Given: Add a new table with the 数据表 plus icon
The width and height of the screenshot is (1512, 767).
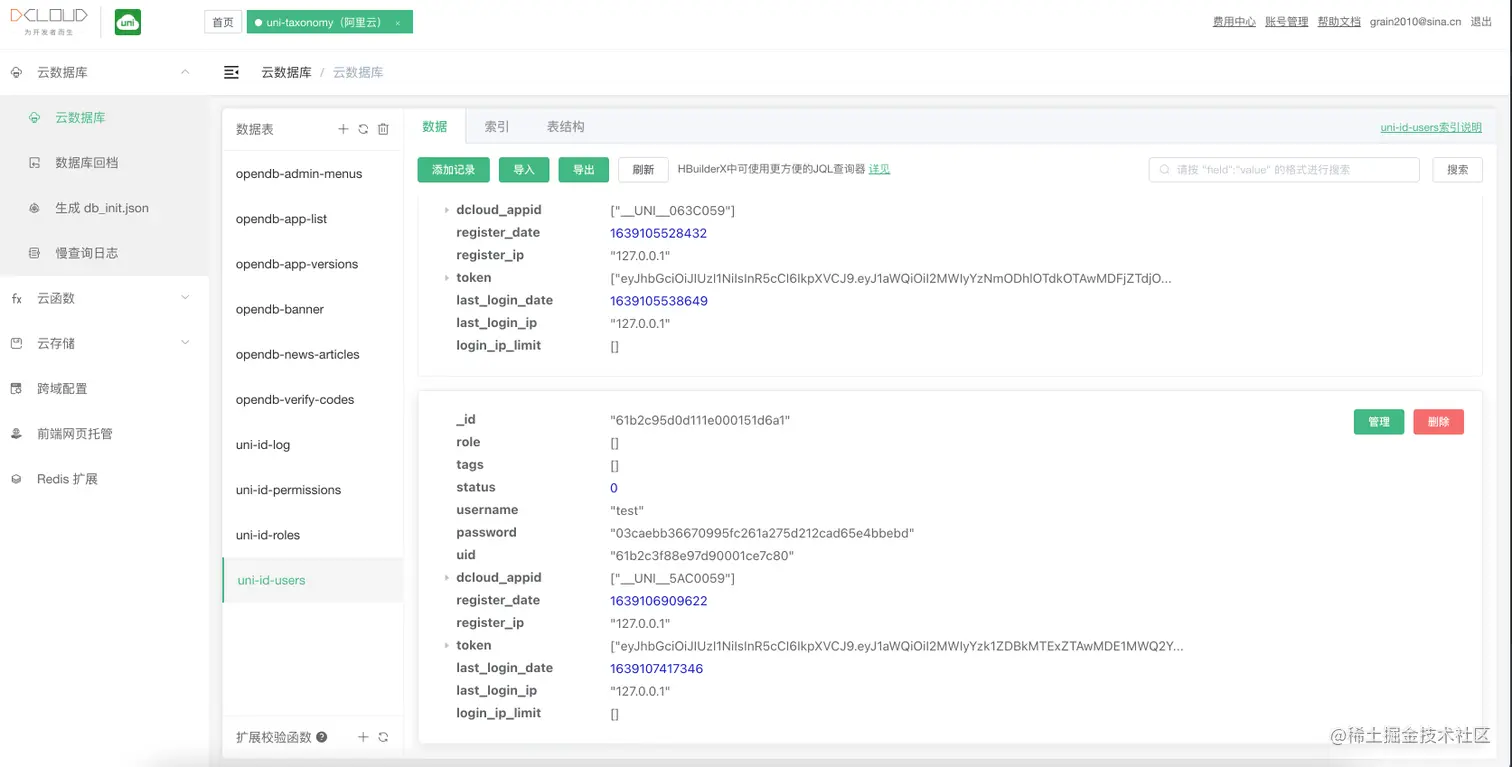Looking at the screenshot, I should coord(343,129).
